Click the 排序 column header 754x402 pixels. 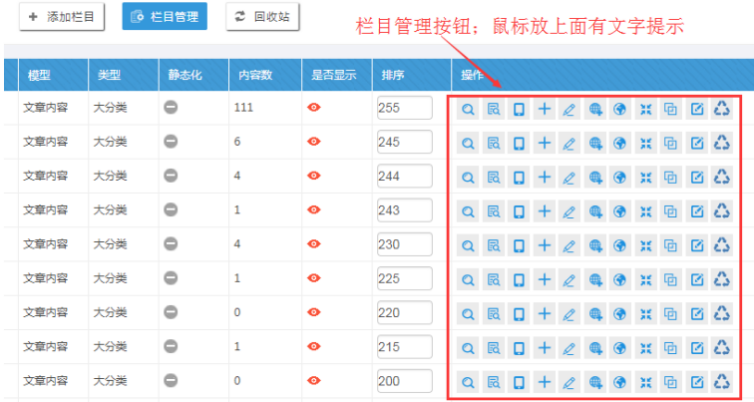coord(392,75)
